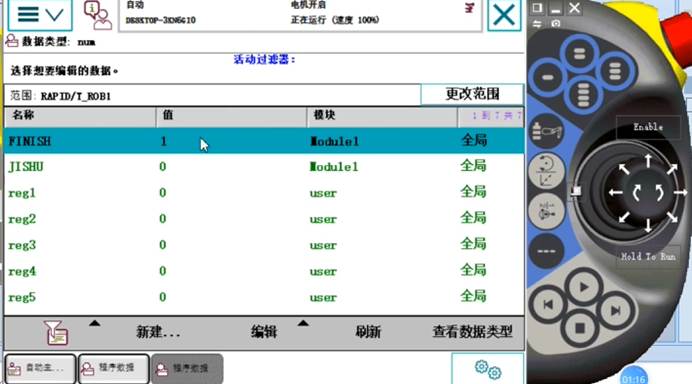692x384 pixels.
Task: Select the reg4 data row
Action: 264,271
